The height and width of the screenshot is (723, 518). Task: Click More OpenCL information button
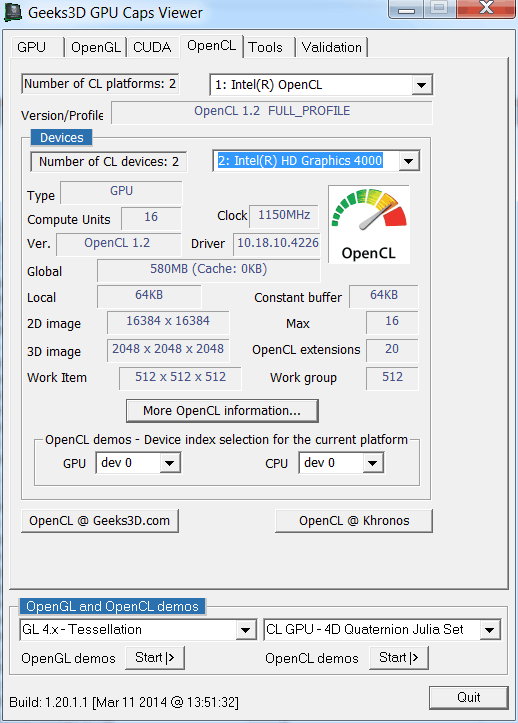click(222, 410)
